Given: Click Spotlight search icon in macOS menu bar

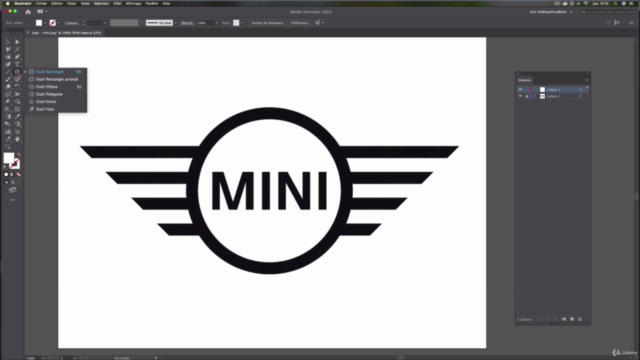Looking at the screenshot, I should tap(616, 3).
